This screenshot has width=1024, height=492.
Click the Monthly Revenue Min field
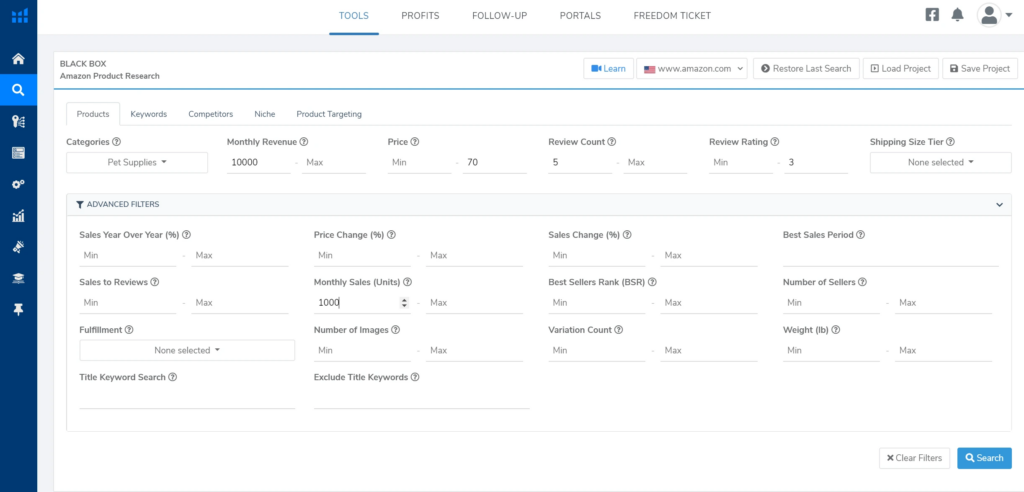pos(259,163)
